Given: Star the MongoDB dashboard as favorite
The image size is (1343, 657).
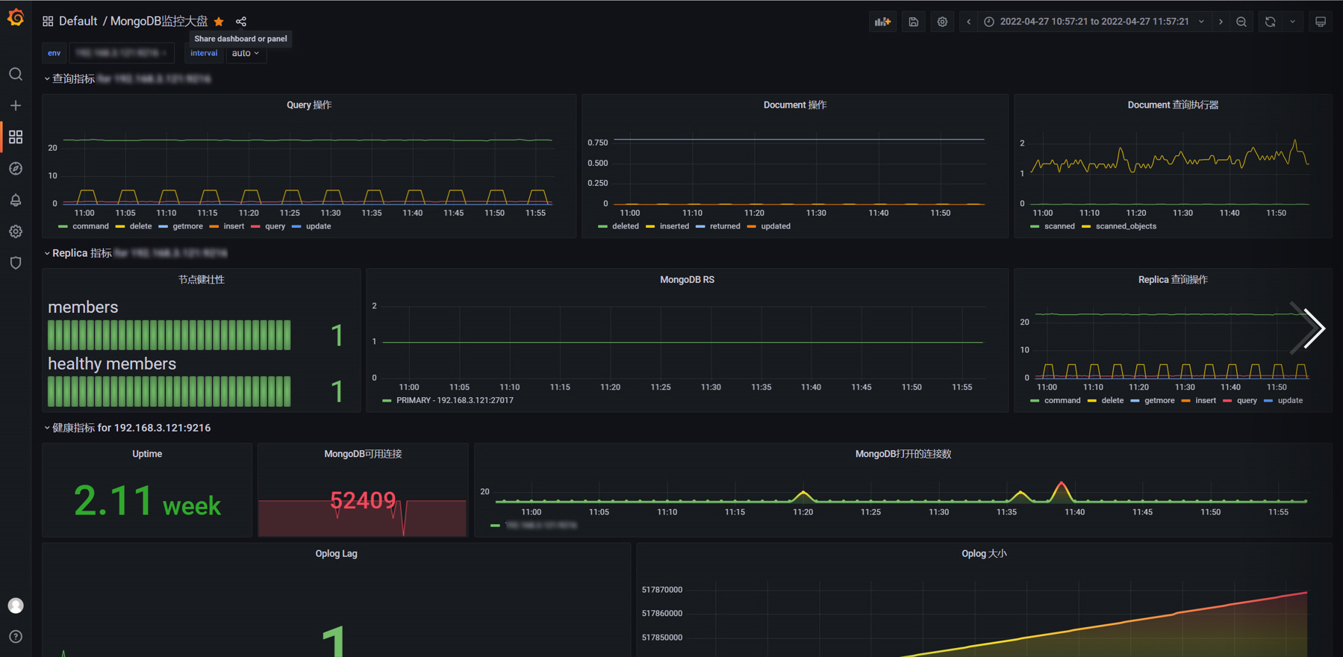Looking at the screenshot, I should click(x=219, y=21).
